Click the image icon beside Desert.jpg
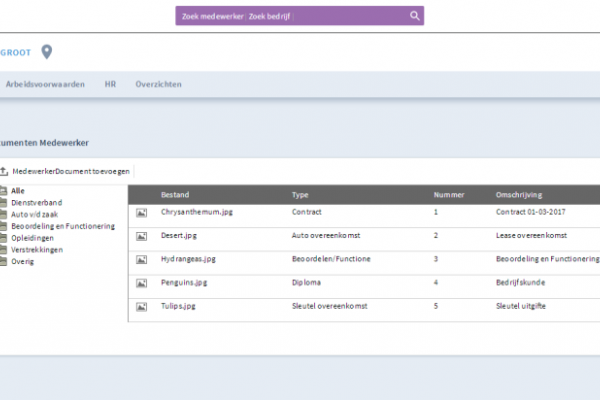 (141, 236)
